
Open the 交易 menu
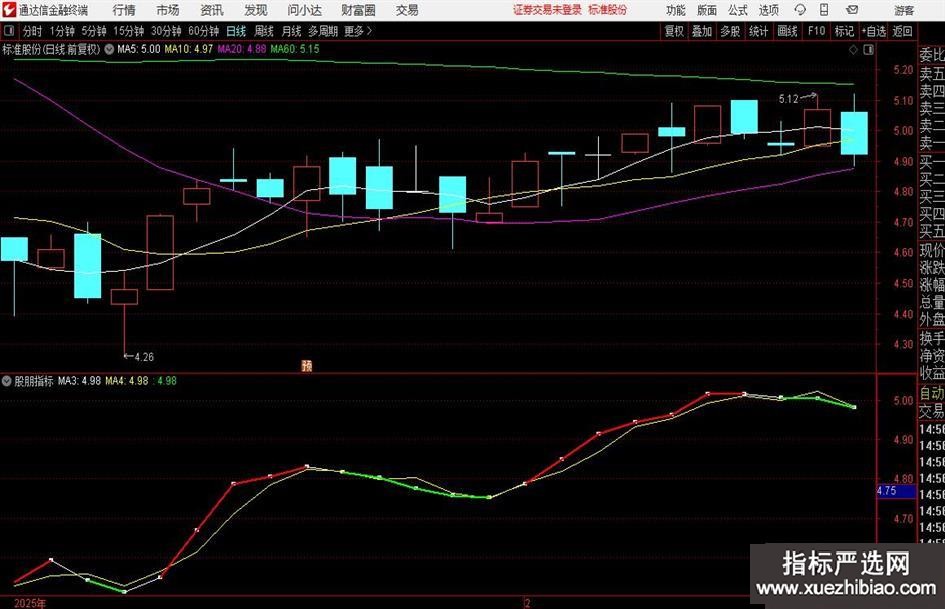pyautogui.click(x=407, y=10)
